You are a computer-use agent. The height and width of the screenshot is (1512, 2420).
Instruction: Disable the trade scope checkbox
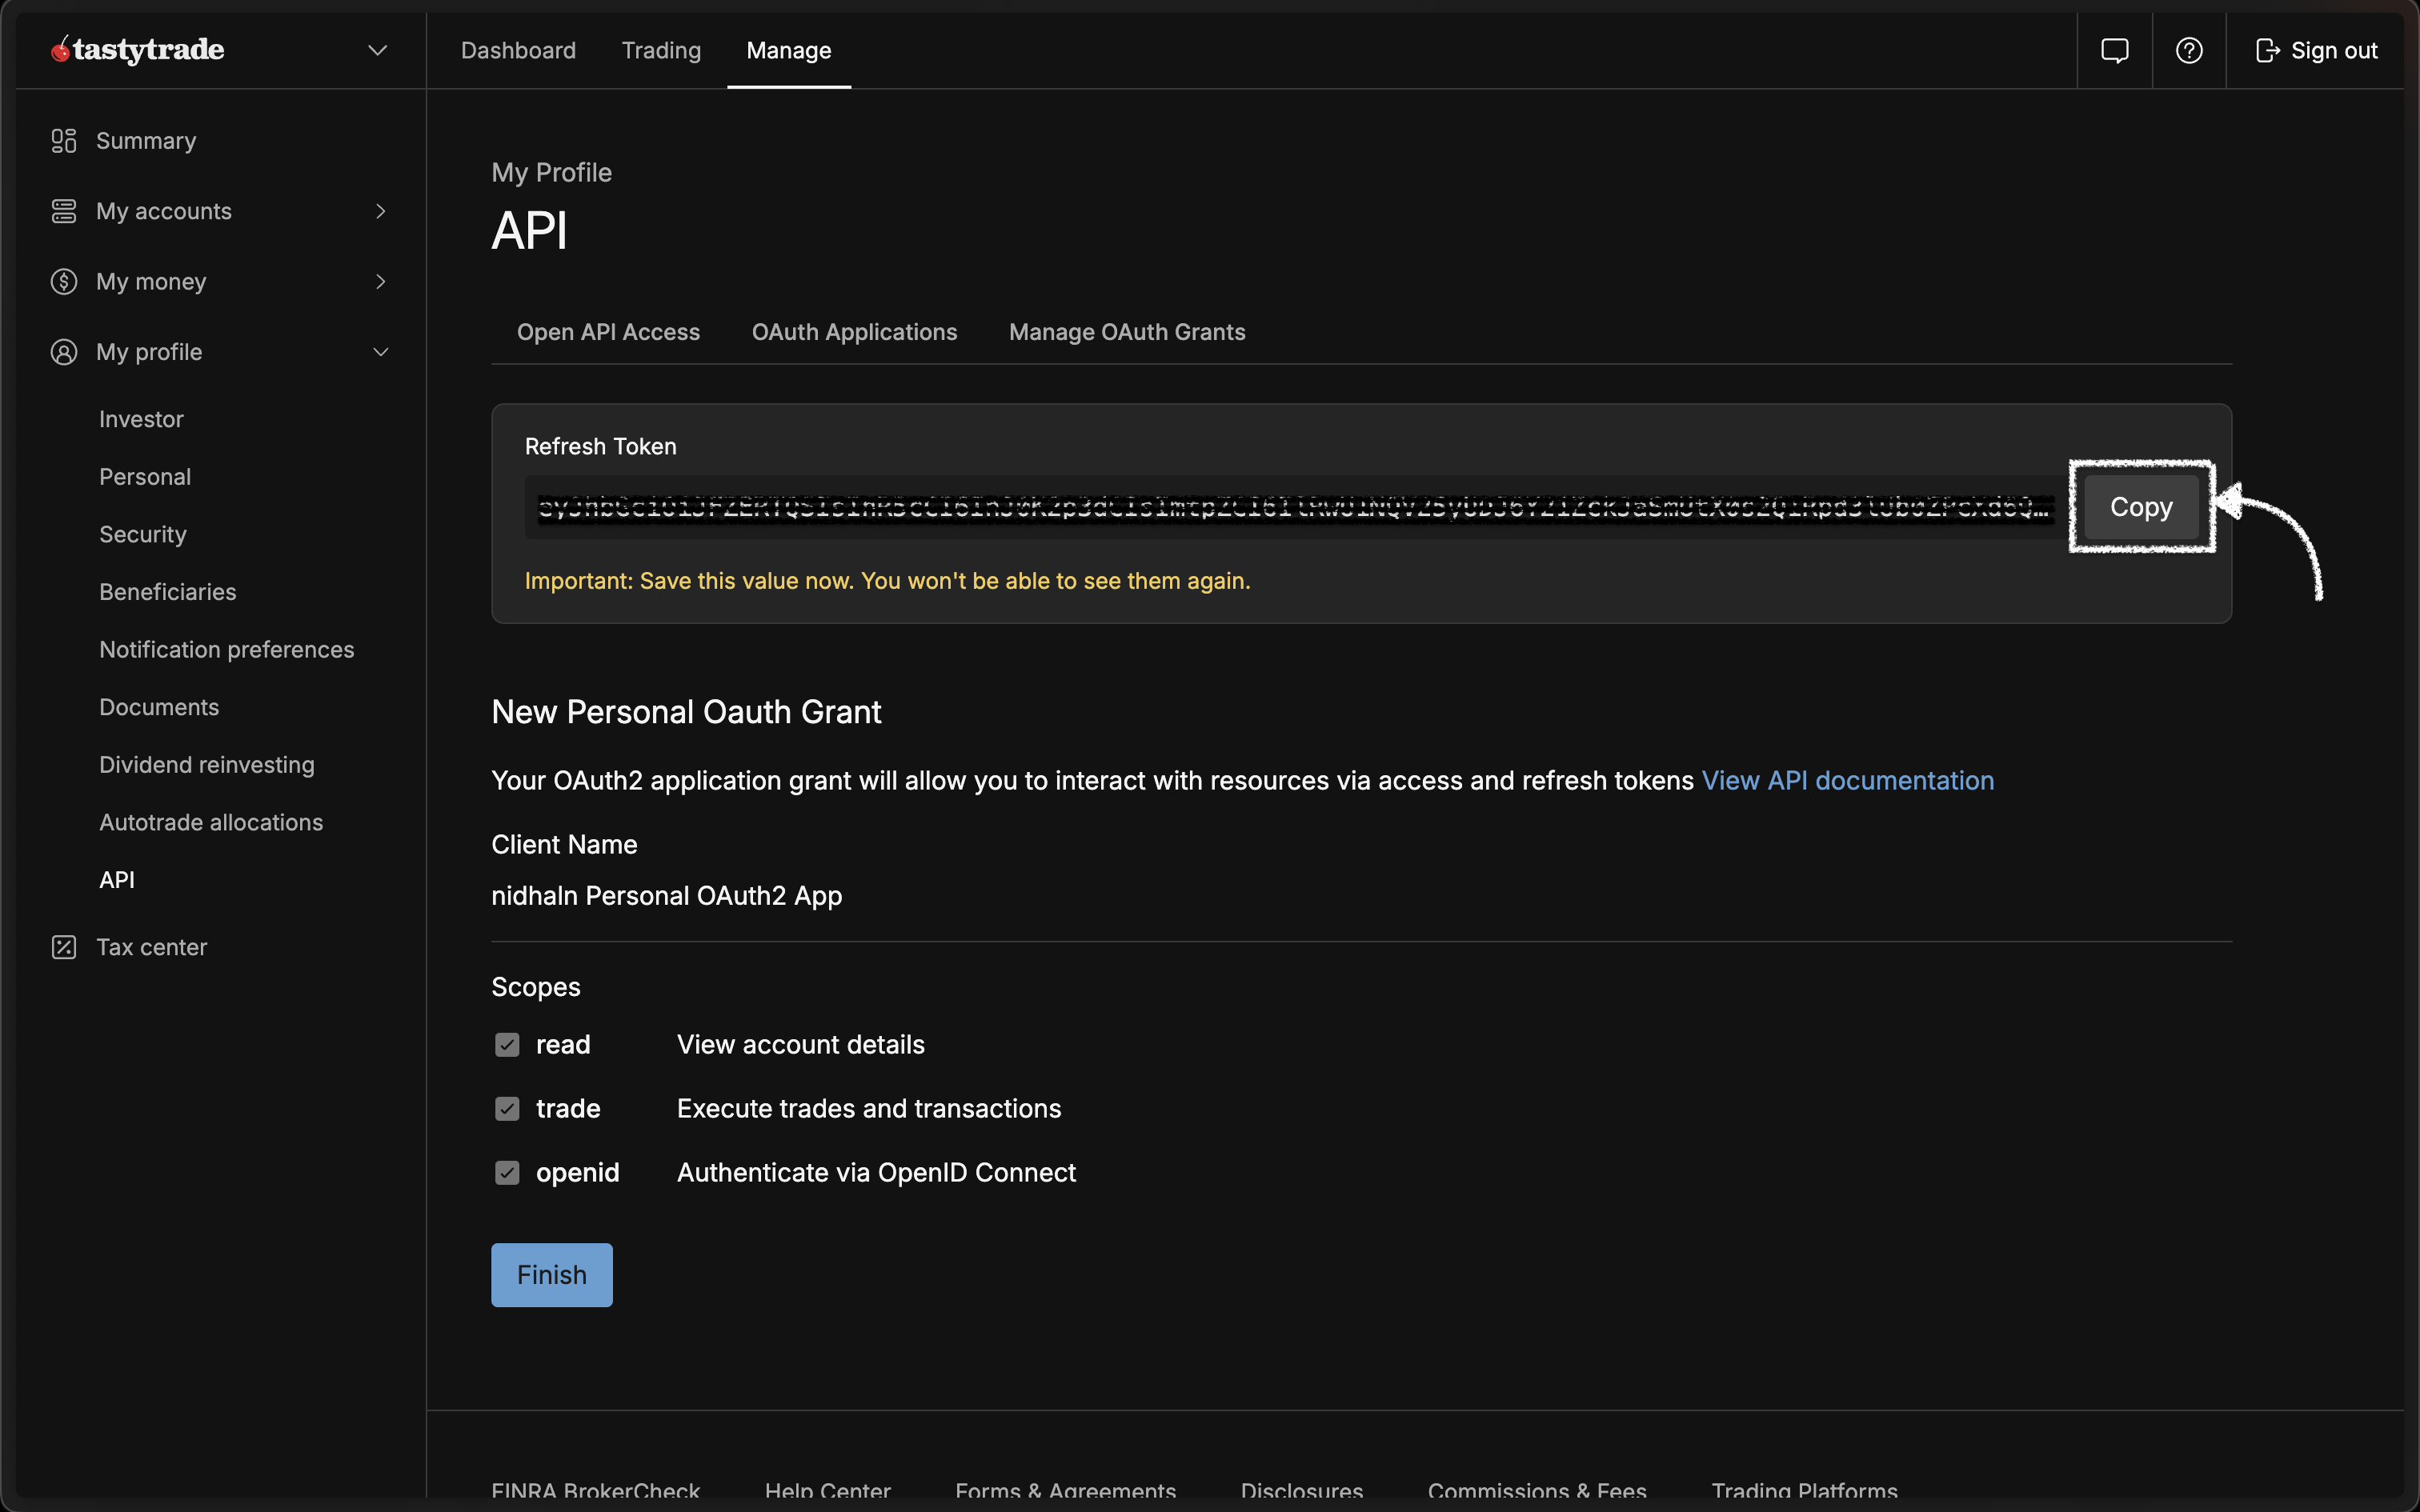click(x=507, y=1108)
